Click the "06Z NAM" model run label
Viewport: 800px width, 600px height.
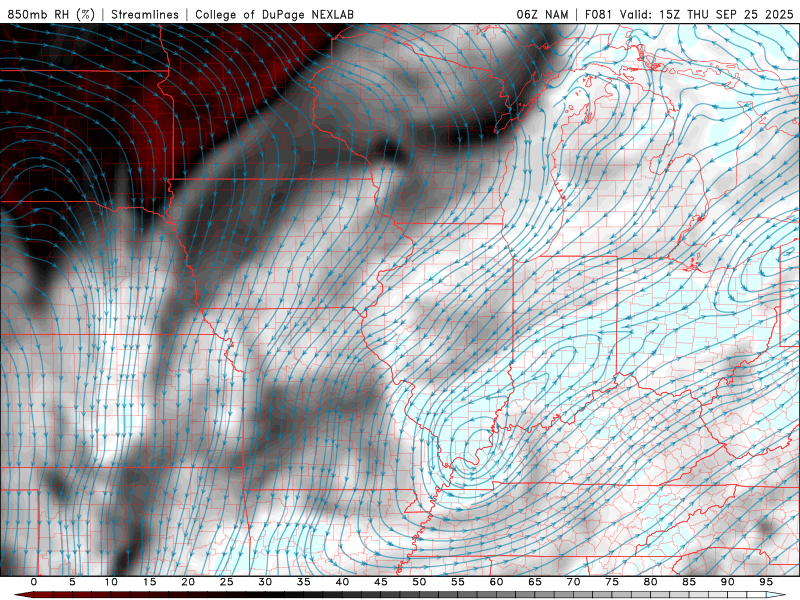coord(542,15)
